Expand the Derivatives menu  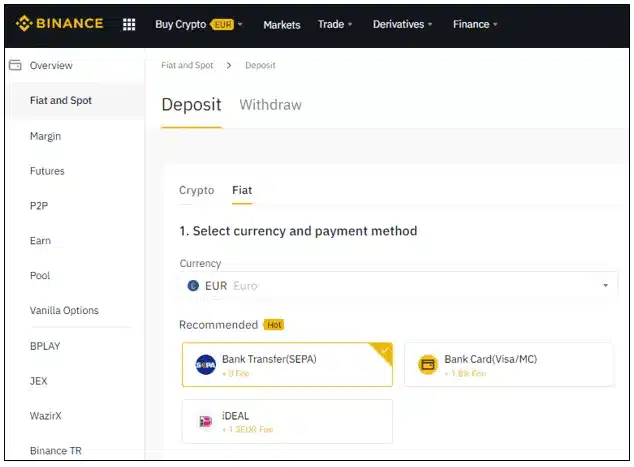(x=403, y=24)
